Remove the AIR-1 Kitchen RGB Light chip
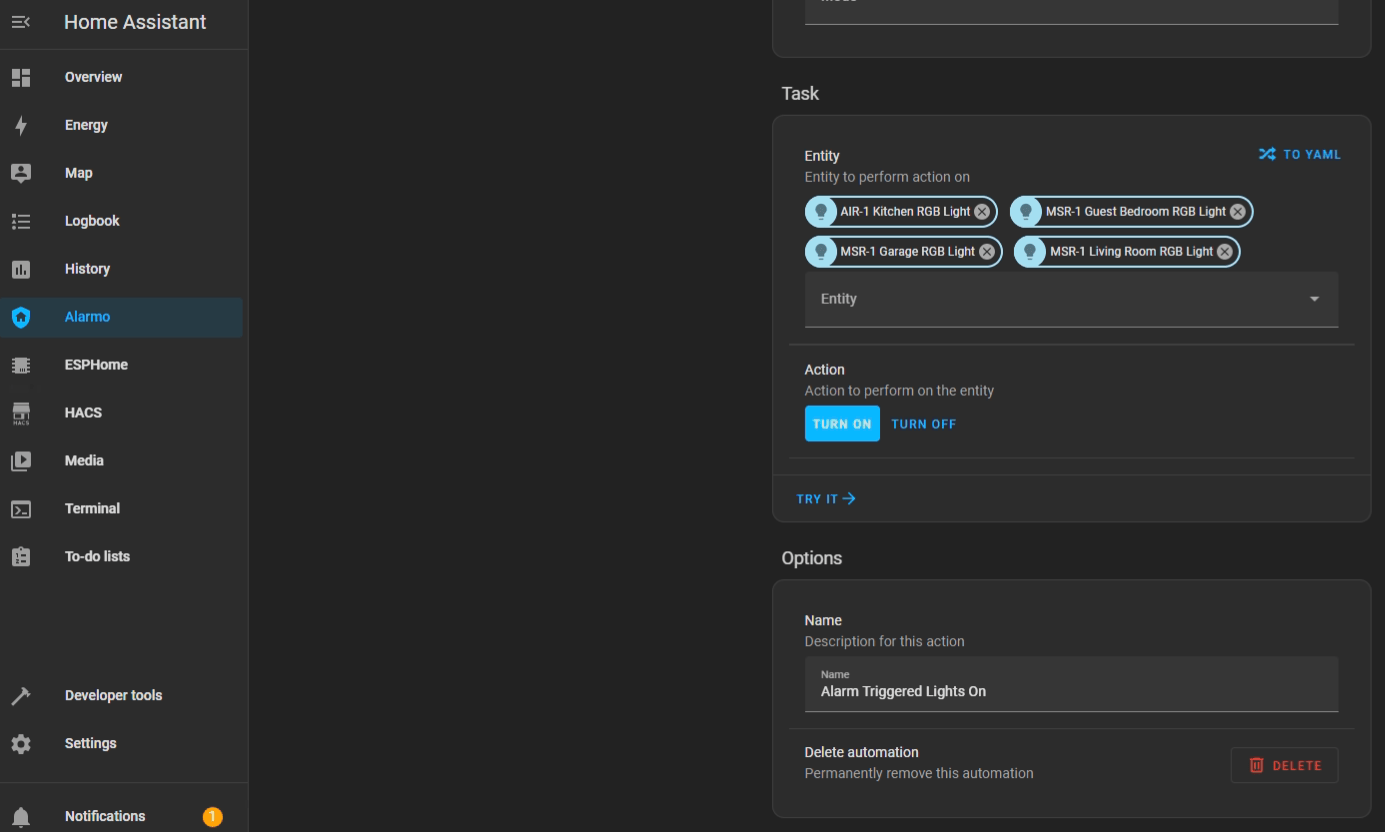This screenshot has width=1385, height=832. pyautogui.click(x=982, y=212)
